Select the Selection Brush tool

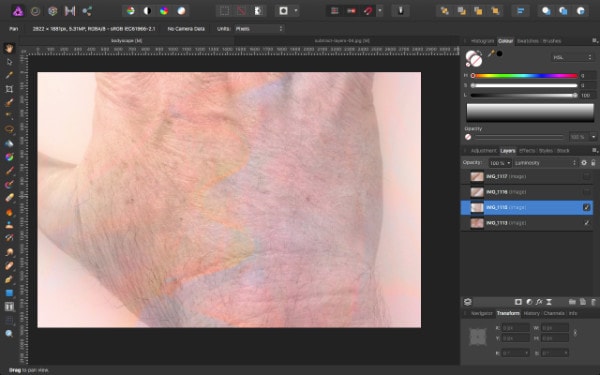pos(9,103)
